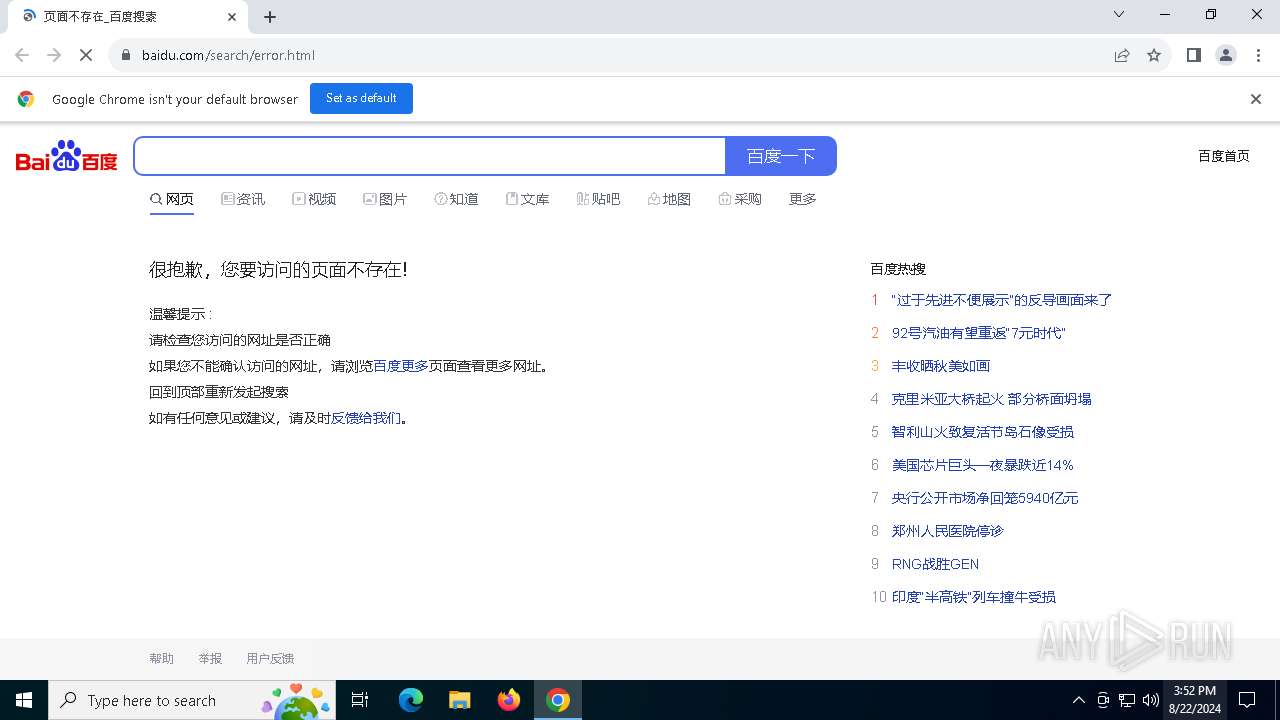Screen dimensions: 1280x720
Task: Close the 页面不存在_百度搜索 tab
Action: [x=232, y=16]
